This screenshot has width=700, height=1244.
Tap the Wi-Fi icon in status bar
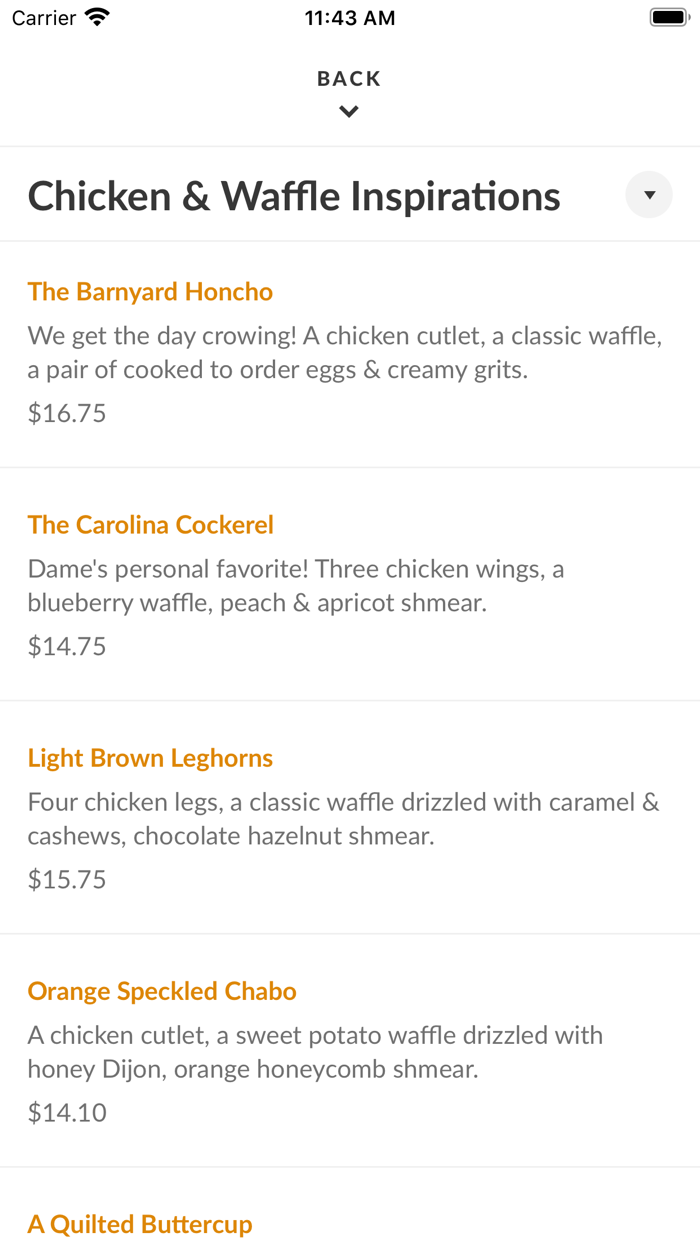pyautogui.click(x=95, y=16)
